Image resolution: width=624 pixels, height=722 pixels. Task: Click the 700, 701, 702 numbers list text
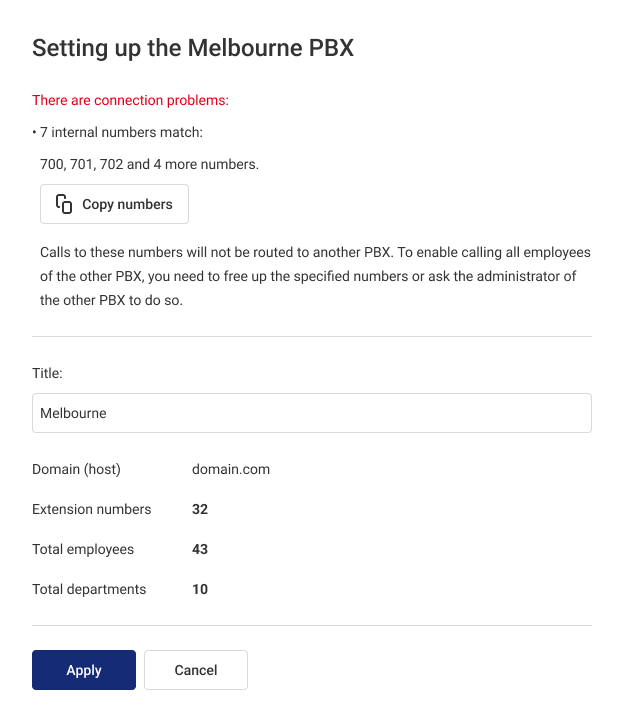pos(149,164)
